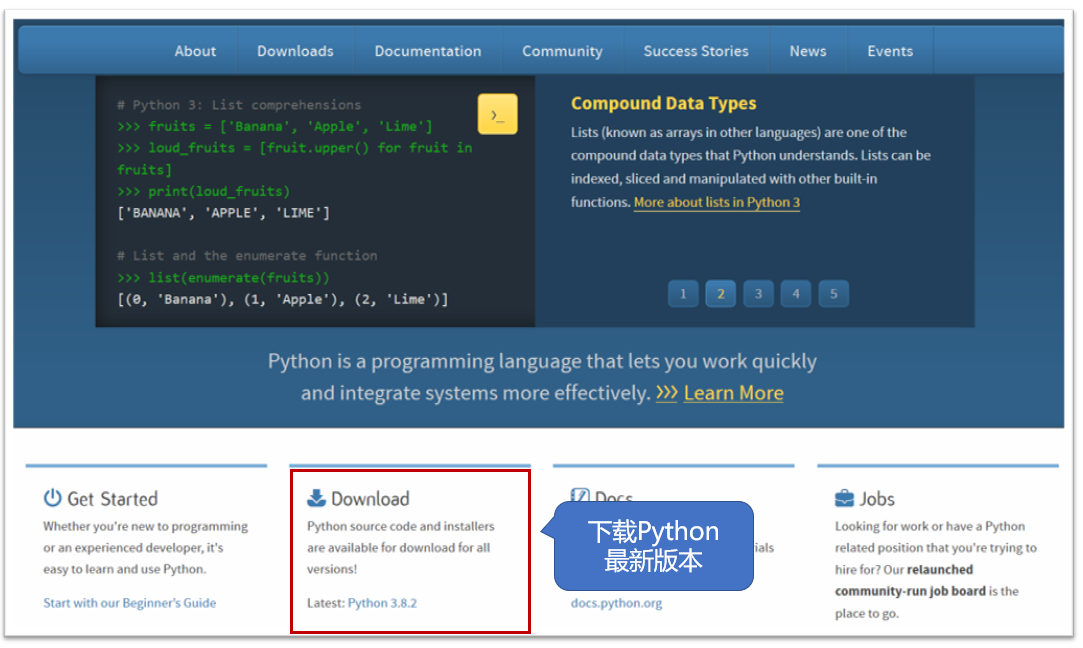Viewport: 1083px width, 648px height.
Task: Click the print(loud_fruits) code line
Action: (x=204, y=191)
